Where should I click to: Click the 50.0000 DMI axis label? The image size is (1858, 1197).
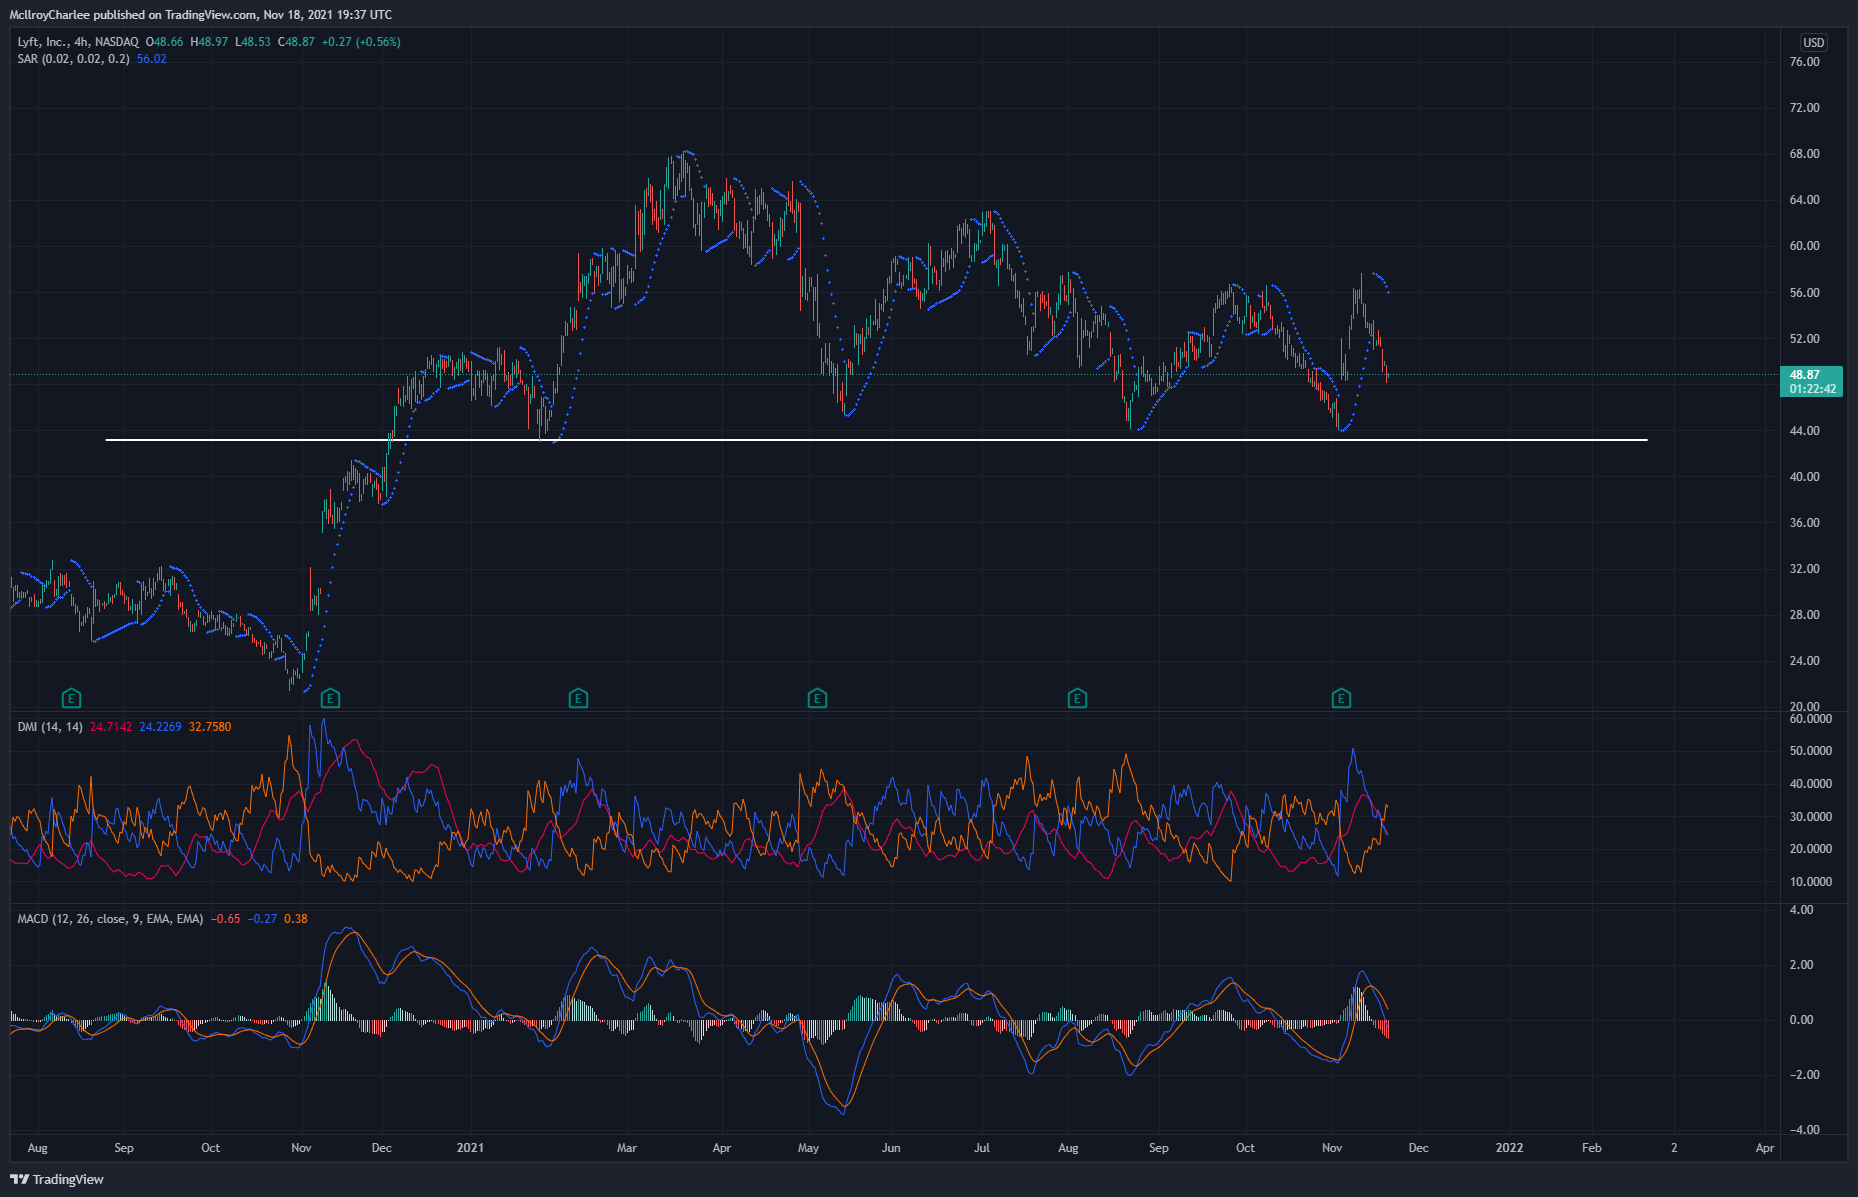pyautogui.click(x=1810, y=751)
